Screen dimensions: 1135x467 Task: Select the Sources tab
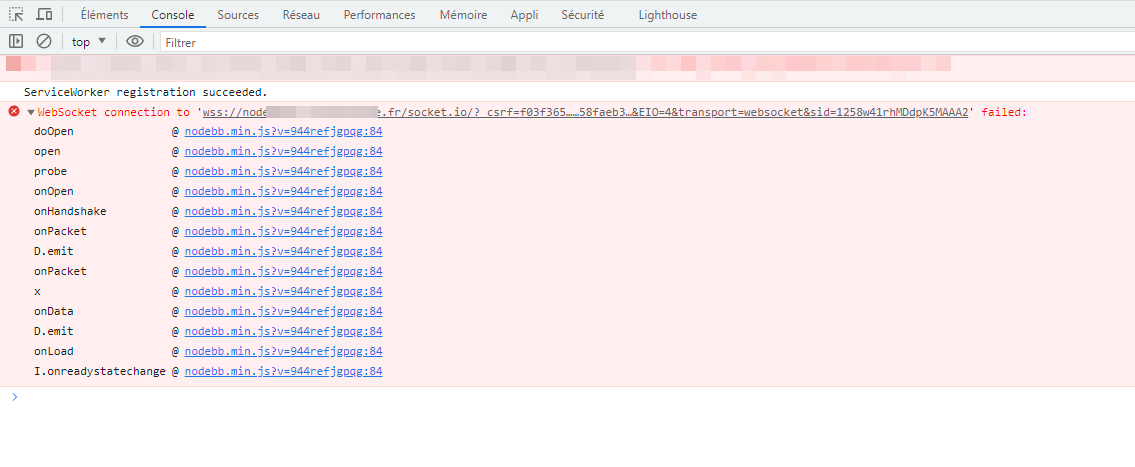pos(238,15)
